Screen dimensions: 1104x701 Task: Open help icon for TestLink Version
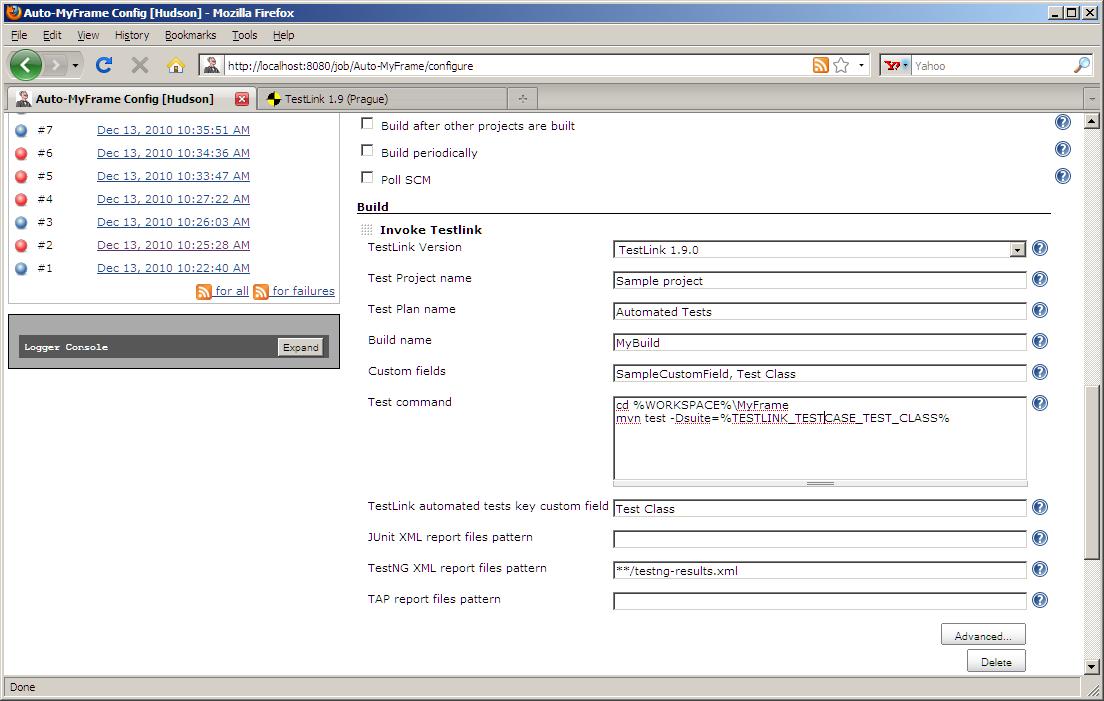1039,249
